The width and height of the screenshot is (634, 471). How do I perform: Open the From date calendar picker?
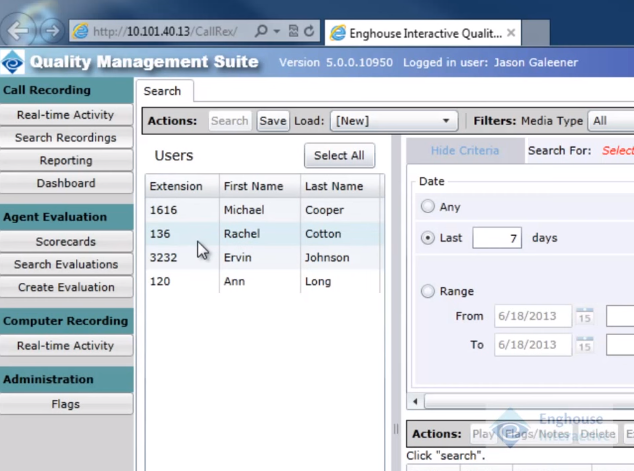(584, 316)
